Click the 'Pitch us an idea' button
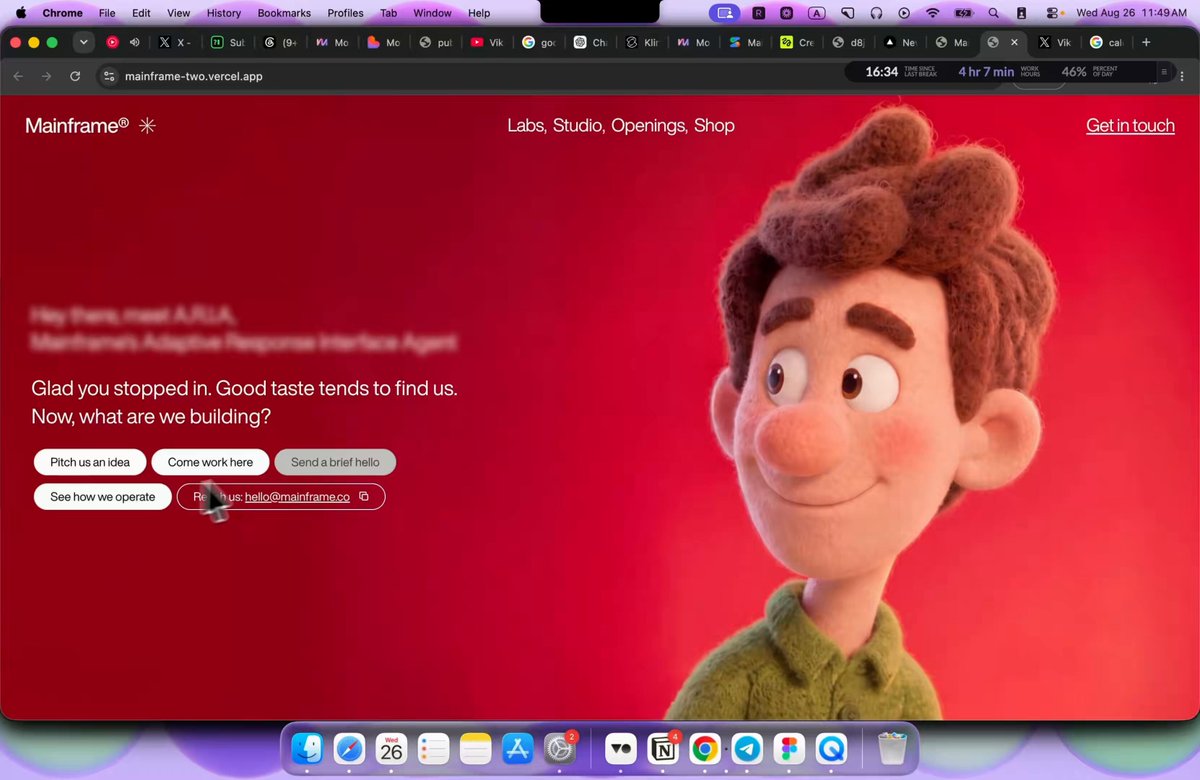Screen dimensions: 1200x780 tap(90, 462)
